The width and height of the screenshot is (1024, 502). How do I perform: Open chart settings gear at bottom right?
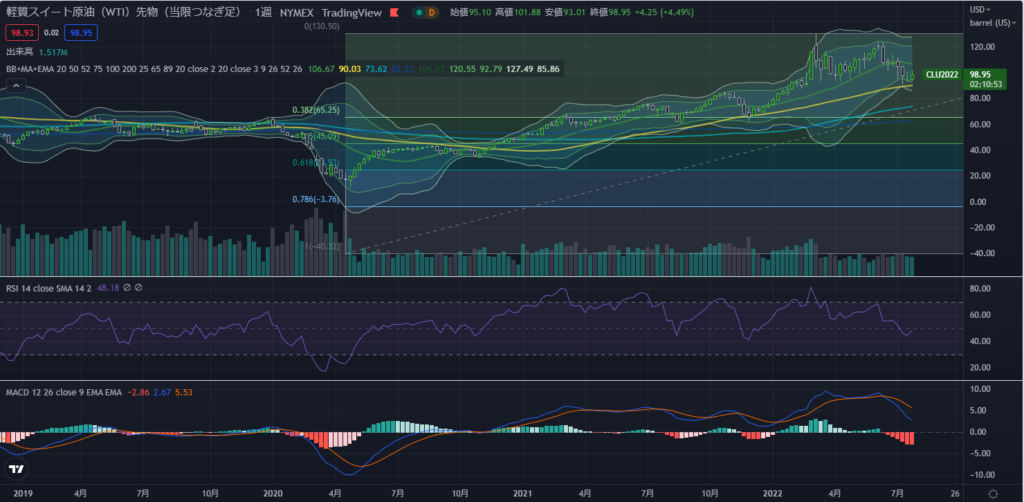tap(991, 492)
